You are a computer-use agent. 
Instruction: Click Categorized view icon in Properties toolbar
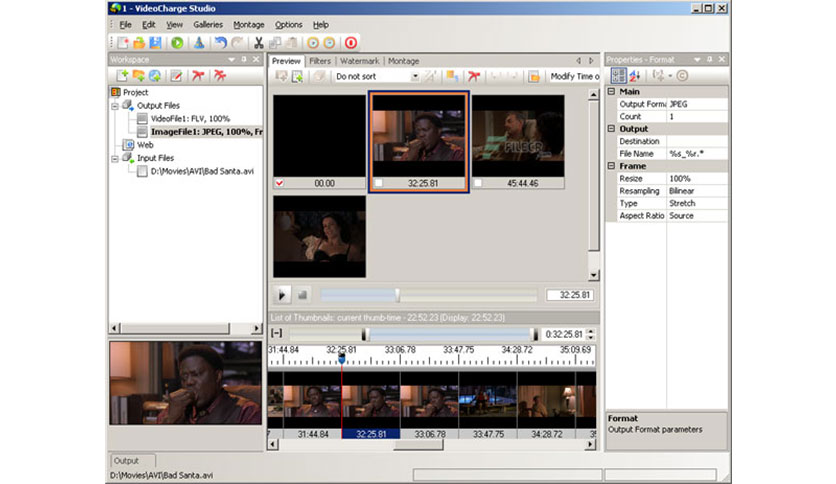618,76
